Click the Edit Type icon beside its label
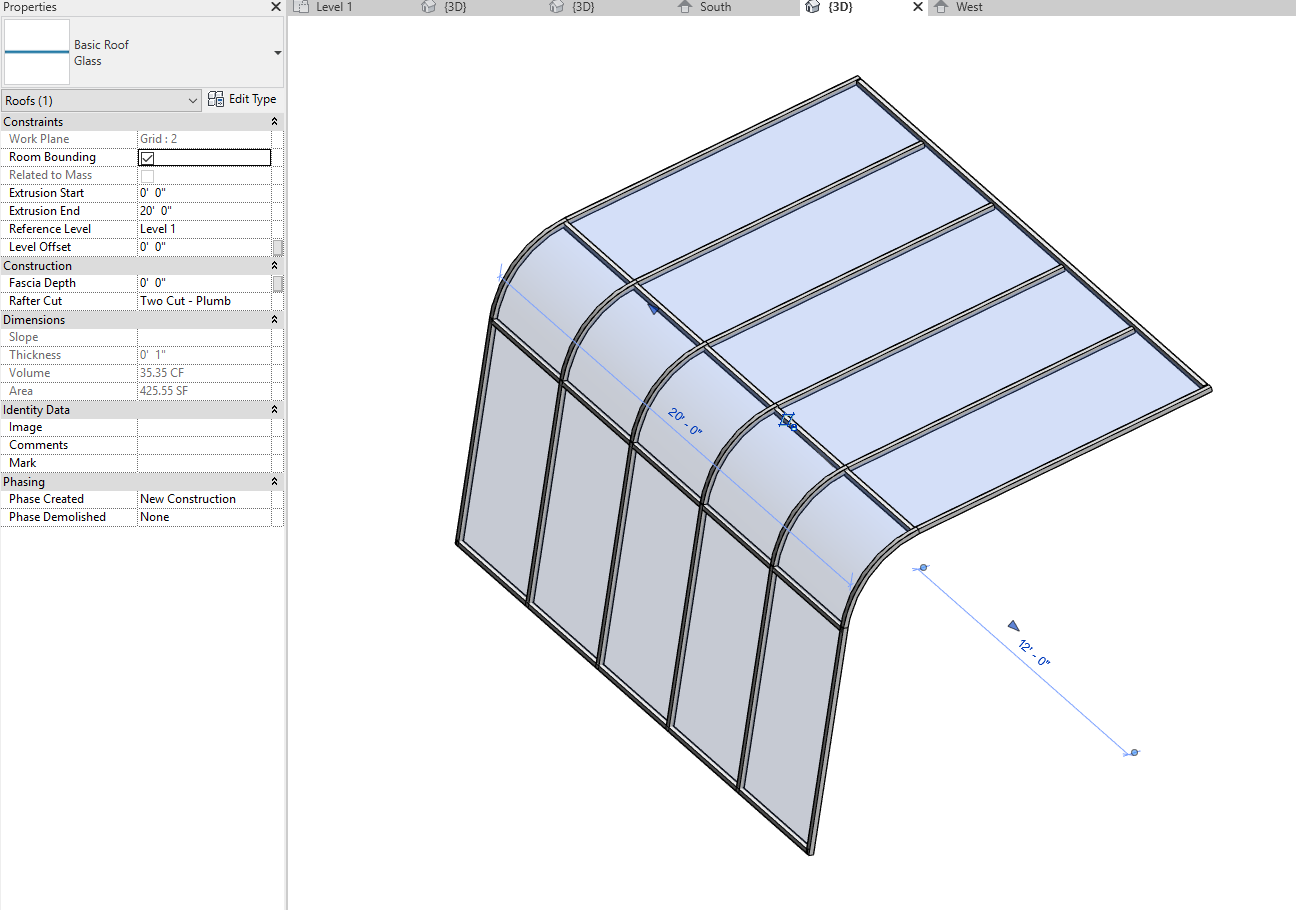1296x910 pixels. click(x=215, y=99)
